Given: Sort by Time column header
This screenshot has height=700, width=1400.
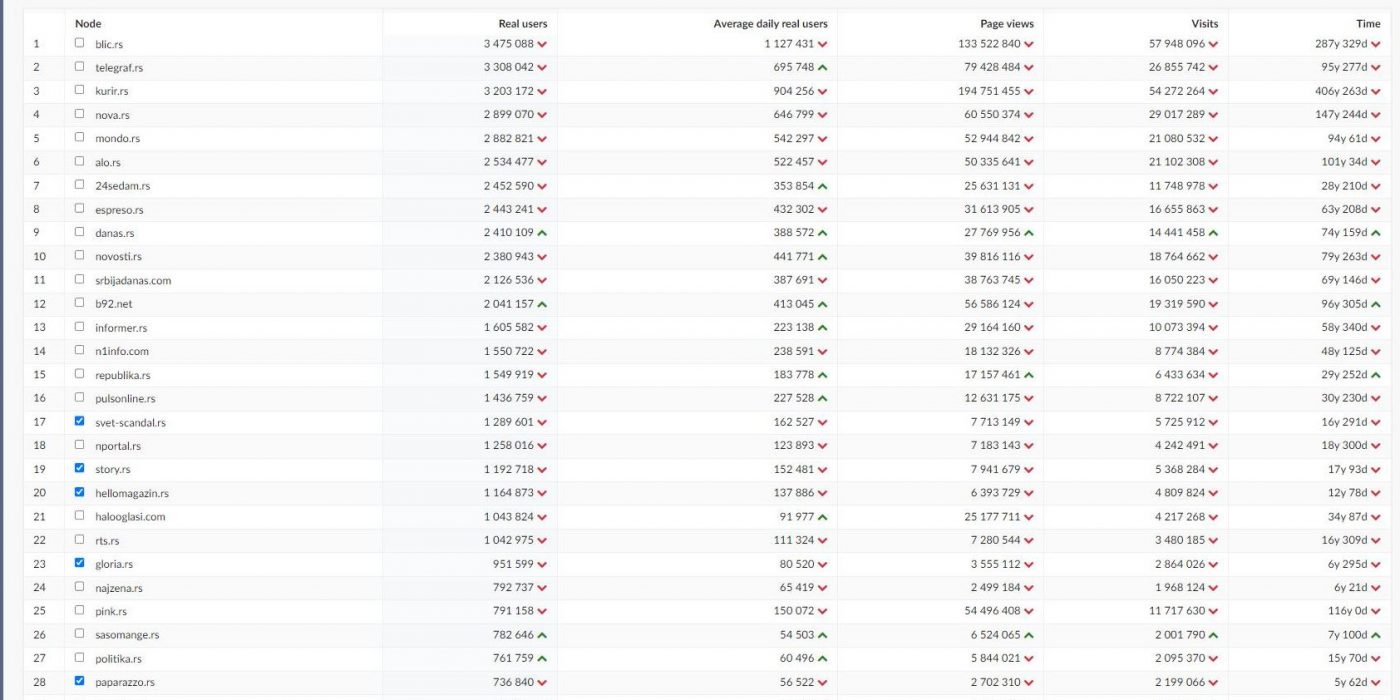Looking at the screenshot, I should (x=1369, y=23).
